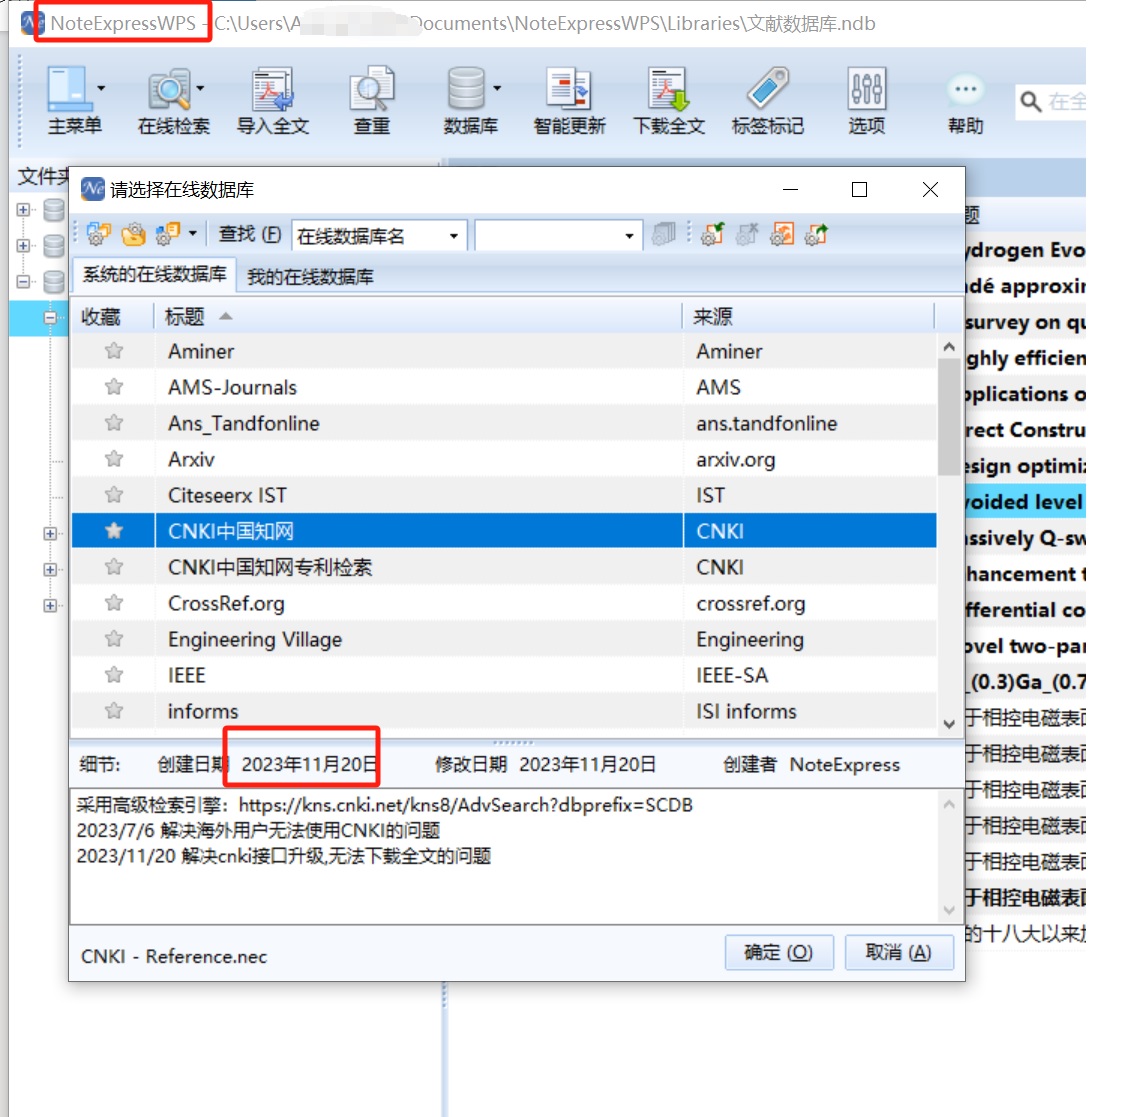Click 查找 (F) find label button
The height and width of the screenshot is (1117, 1125).
click(x=250, y=234)
